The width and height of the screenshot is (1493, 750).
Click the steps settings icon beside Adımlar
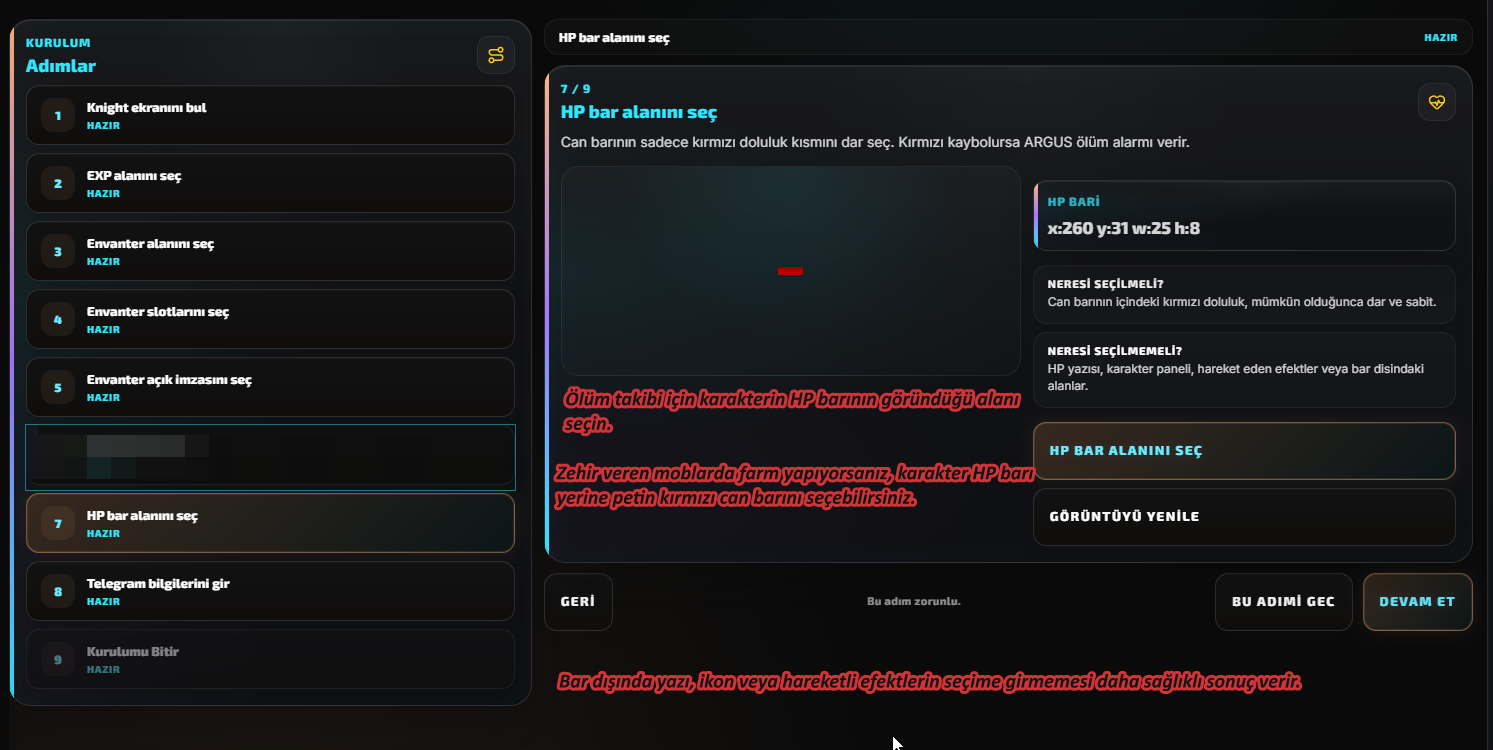(496, 55)
